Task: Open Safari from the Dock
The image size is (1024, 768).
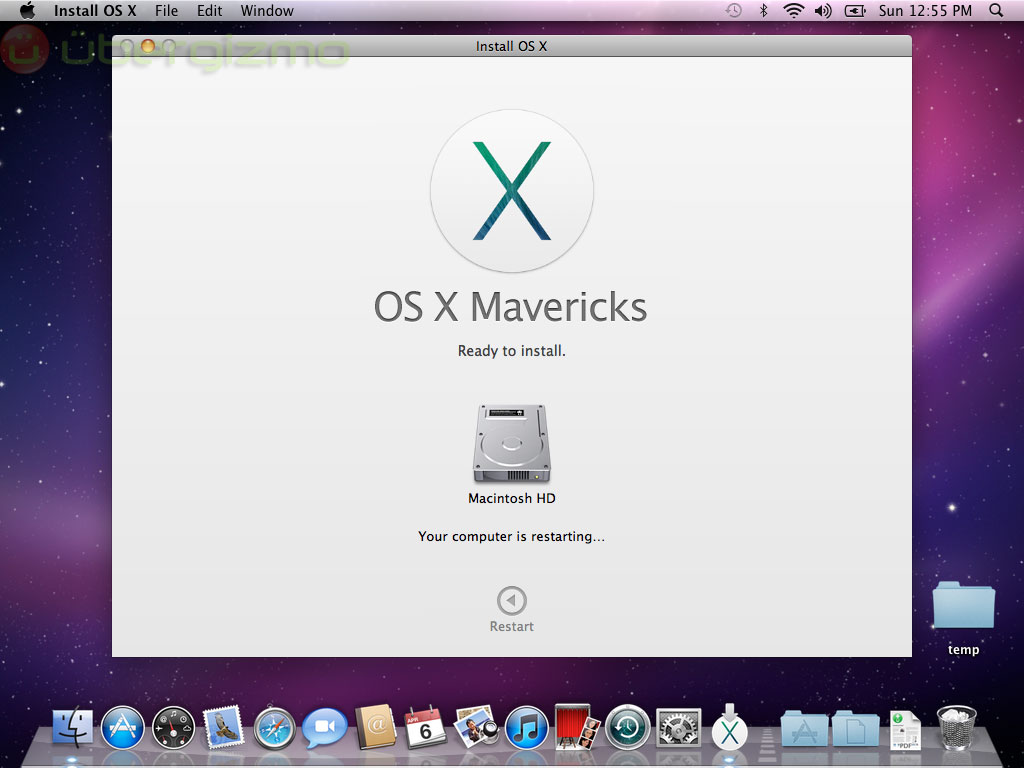Action: (x=275, y=728)
